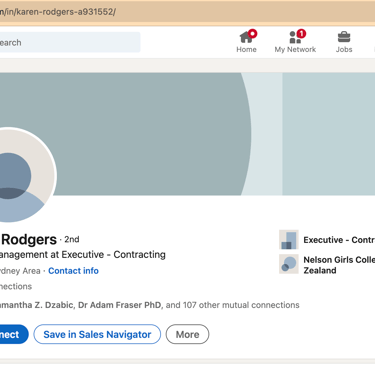375x366 pixels.
Task: View the 107 other mutual connections
Action: (233, 305)
